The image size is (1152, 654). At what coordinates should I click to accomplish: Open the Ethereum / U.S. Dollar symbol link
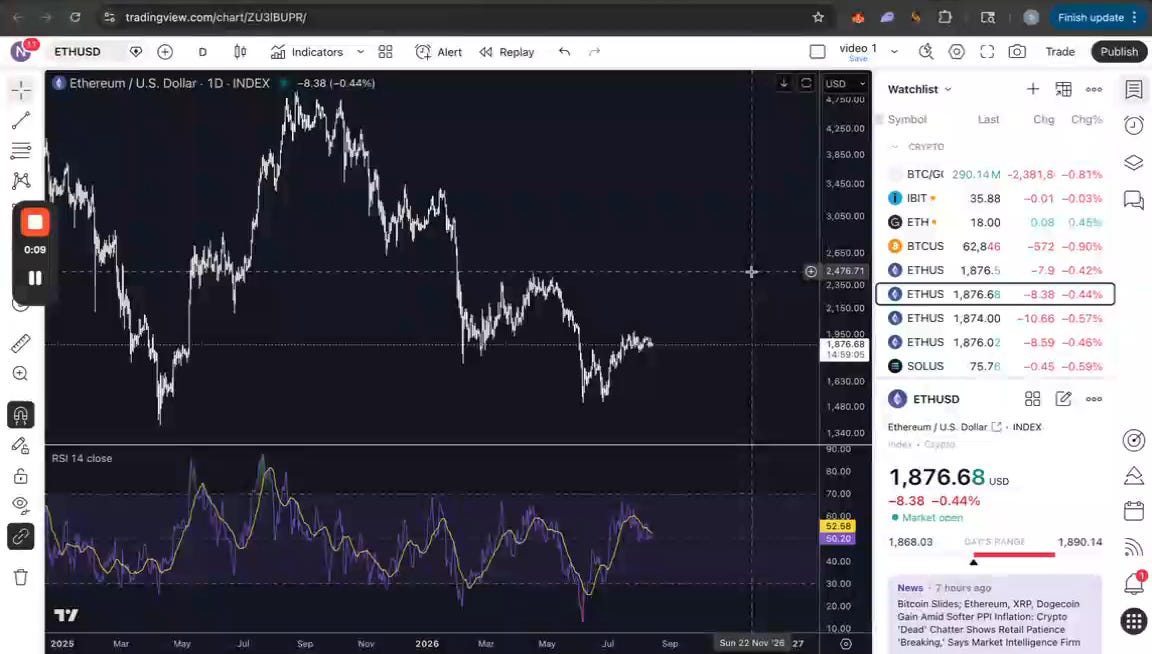tap(944, 427)
